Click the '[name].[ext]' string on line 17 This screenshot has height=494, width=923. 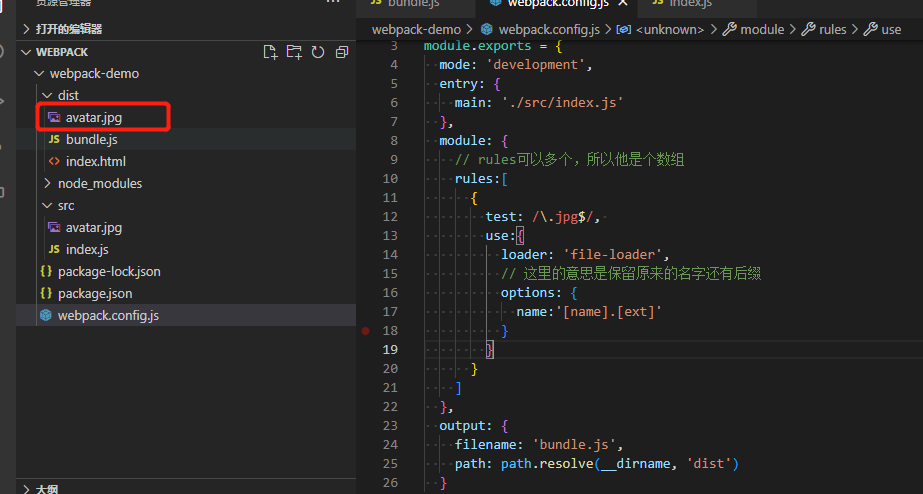pos(609,311)
